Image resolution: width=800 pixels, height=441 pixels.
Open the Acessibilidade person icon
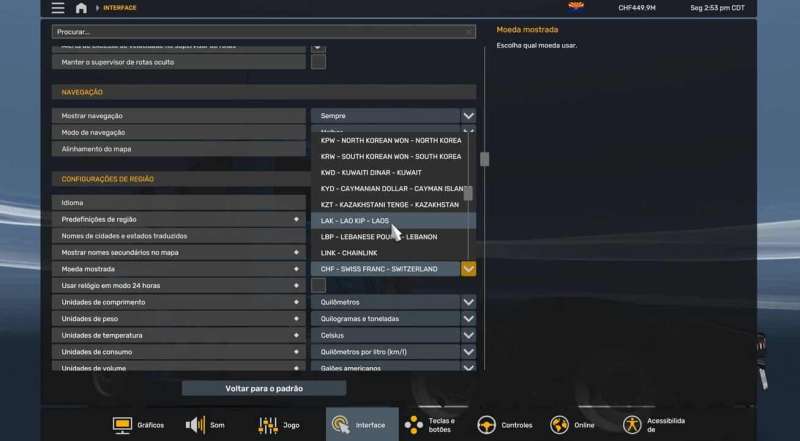pyautogui.click(x=632, y=425)
